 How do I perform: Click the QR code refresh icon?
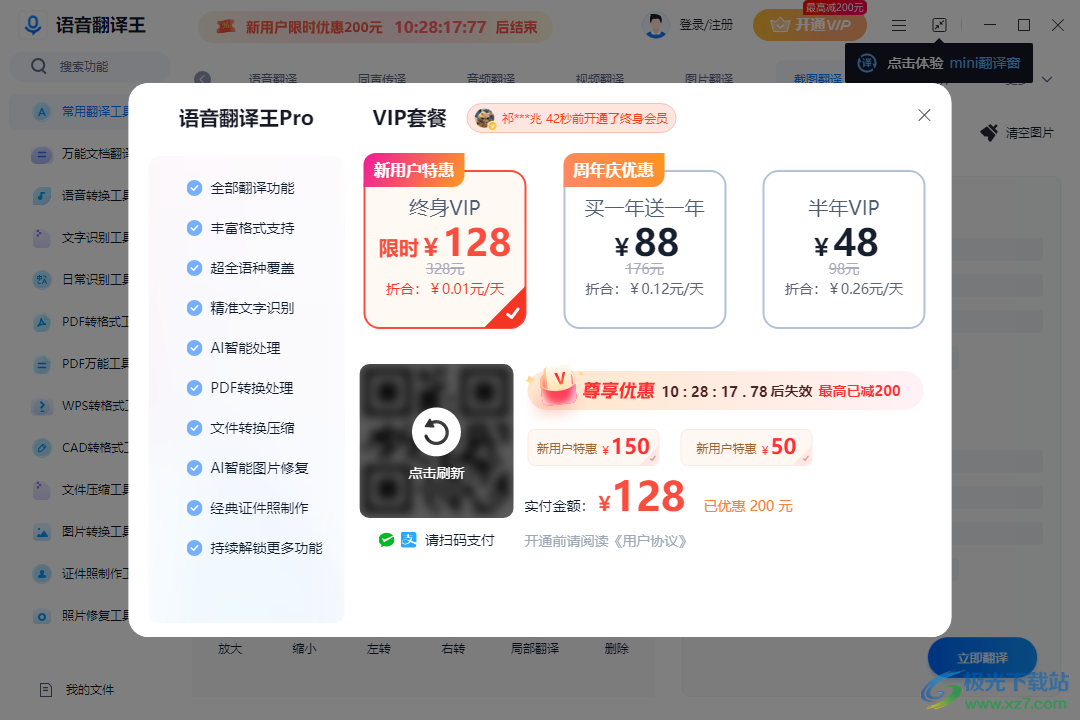pos(436,432)
